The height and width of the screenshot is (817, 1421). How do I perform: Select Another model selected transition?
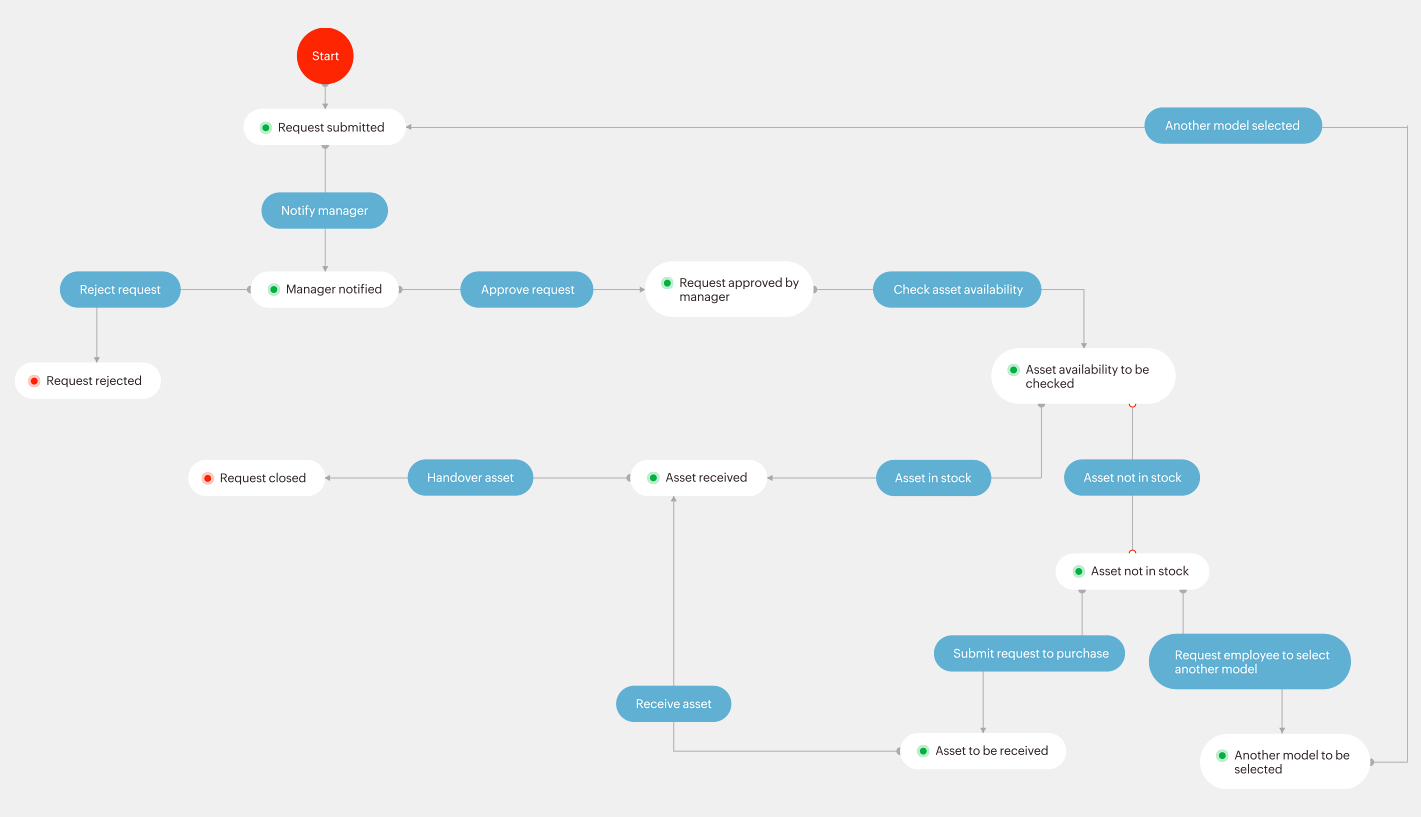(x=1232, y=126)
